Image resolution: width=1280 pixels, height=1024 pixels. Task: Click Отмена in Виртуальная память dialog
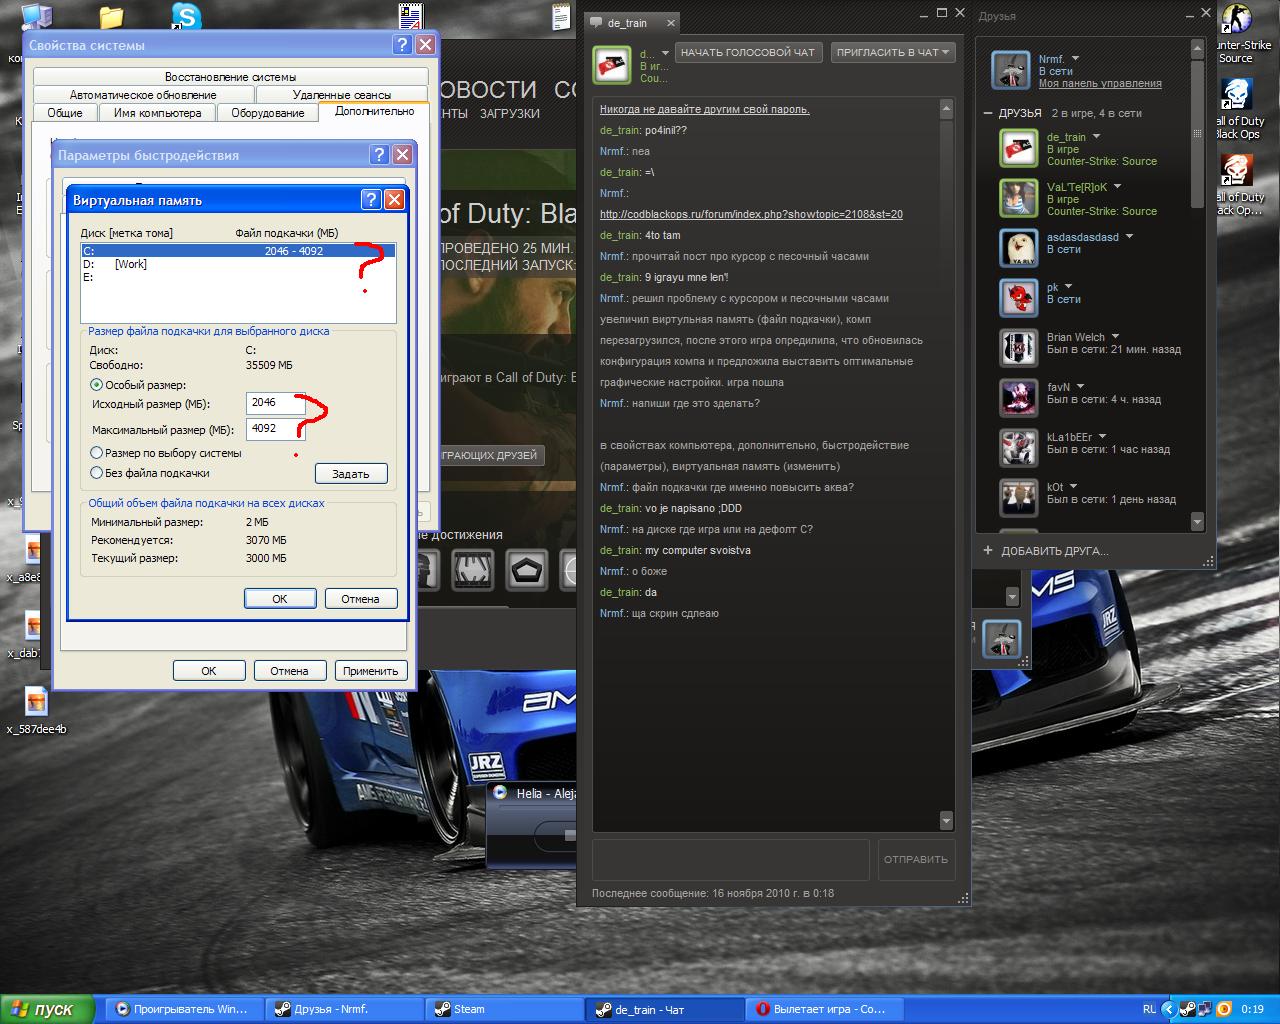click(x=360, y=599)
